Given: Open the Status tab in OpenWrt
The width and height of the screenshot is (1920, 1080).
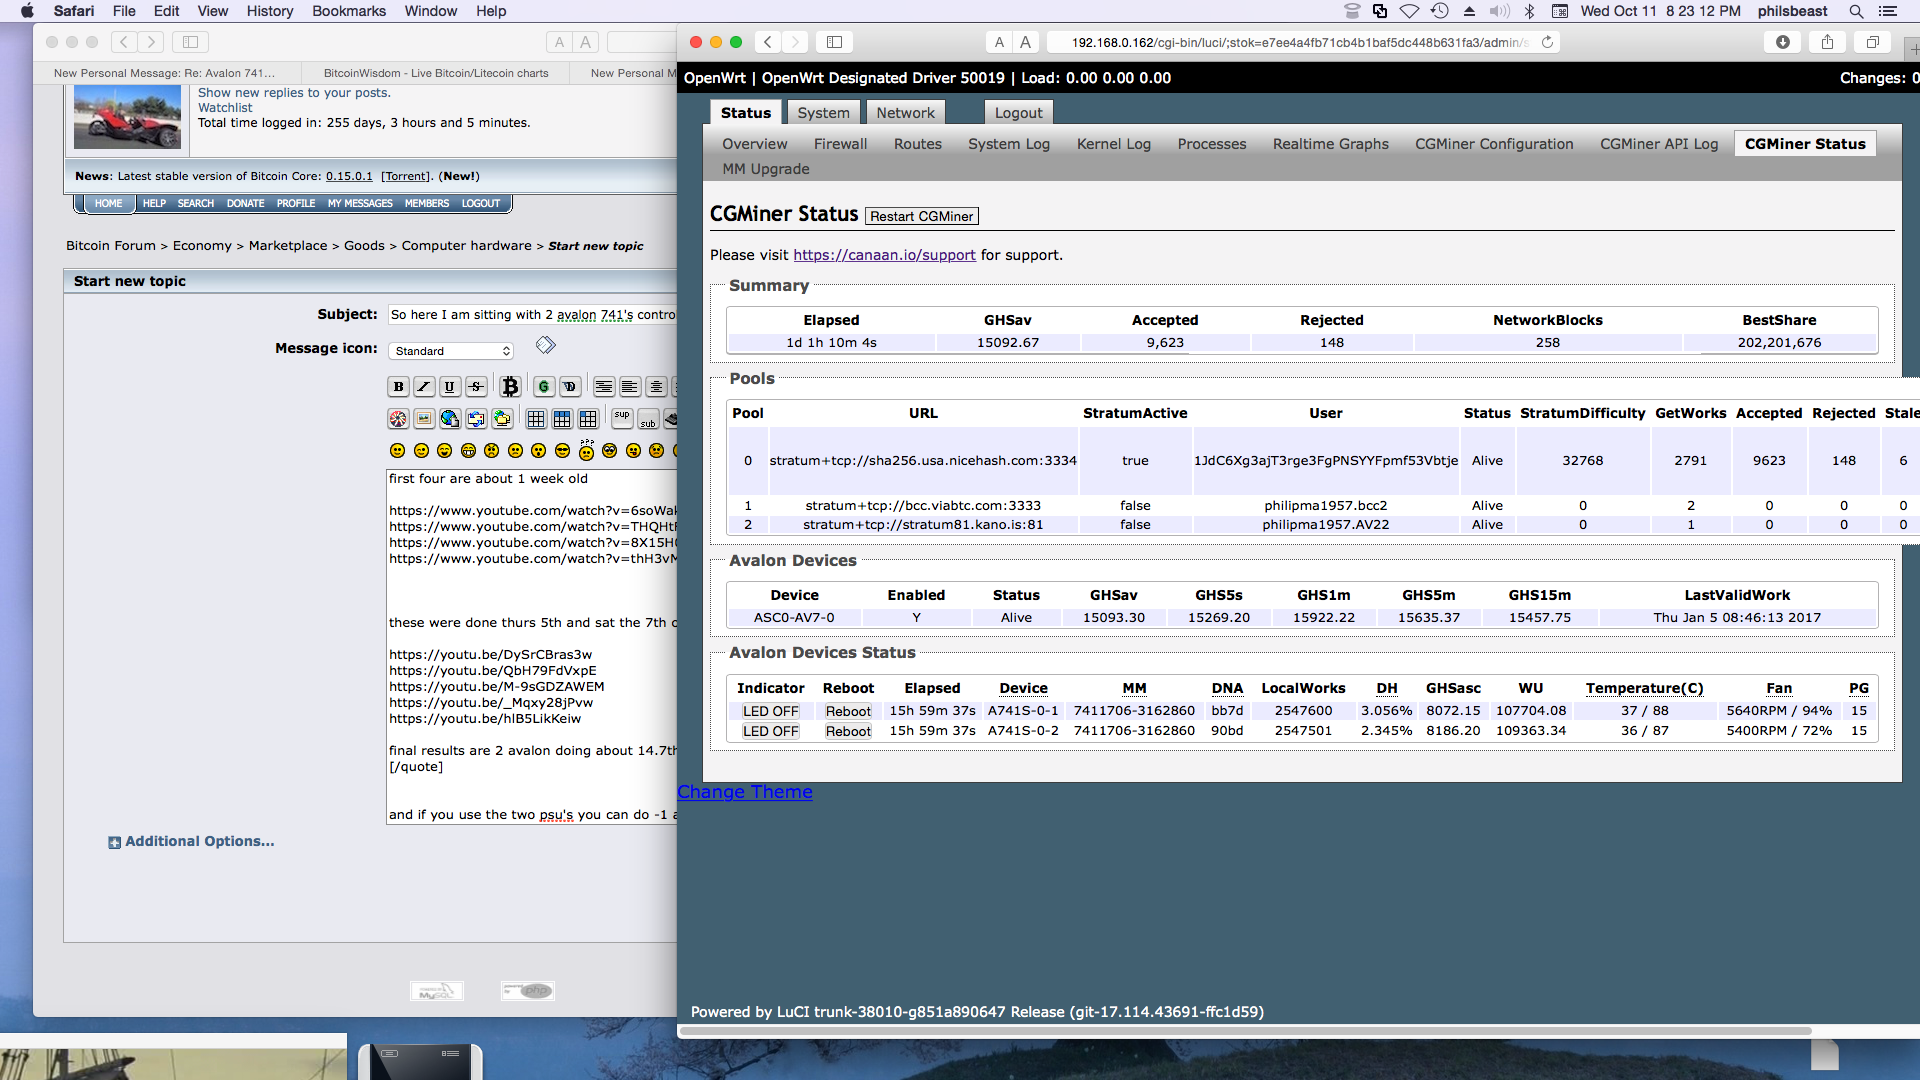Looking at the screenshot, I should pos(746,113).
